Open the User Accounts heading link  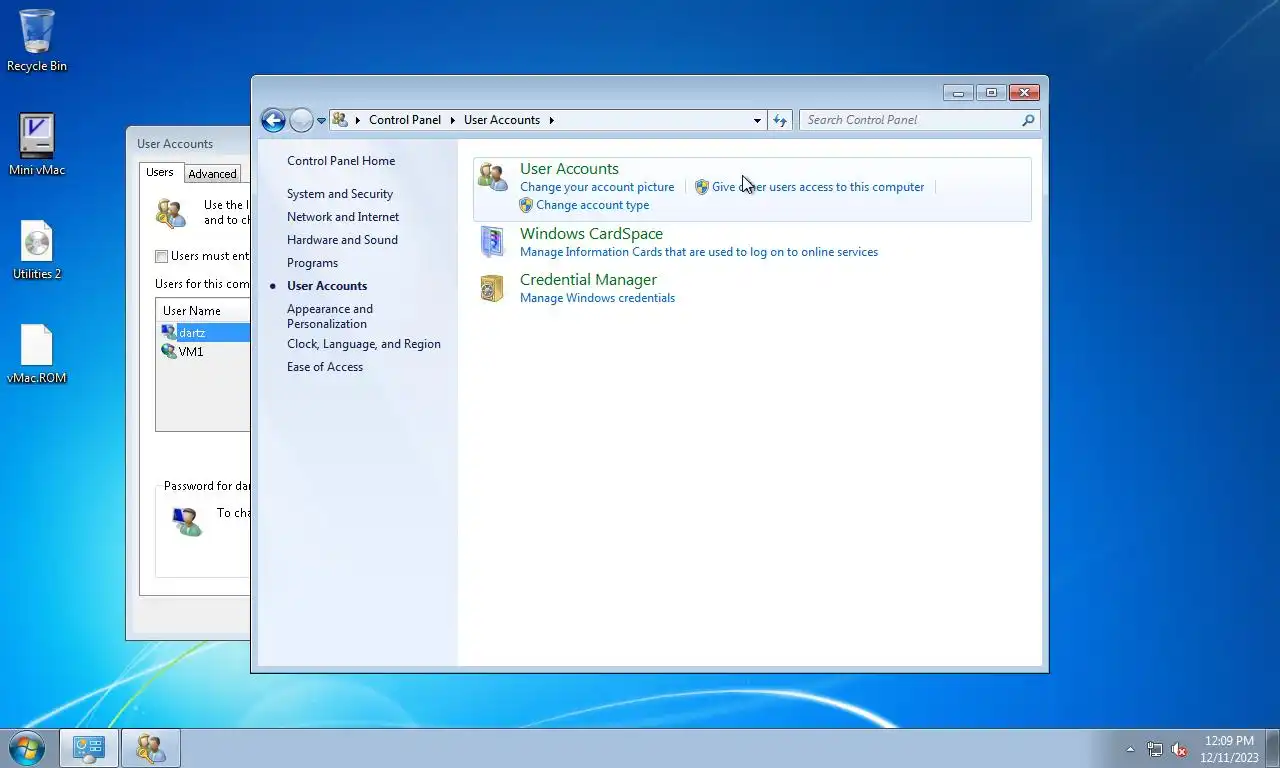[x=569, y=169]
